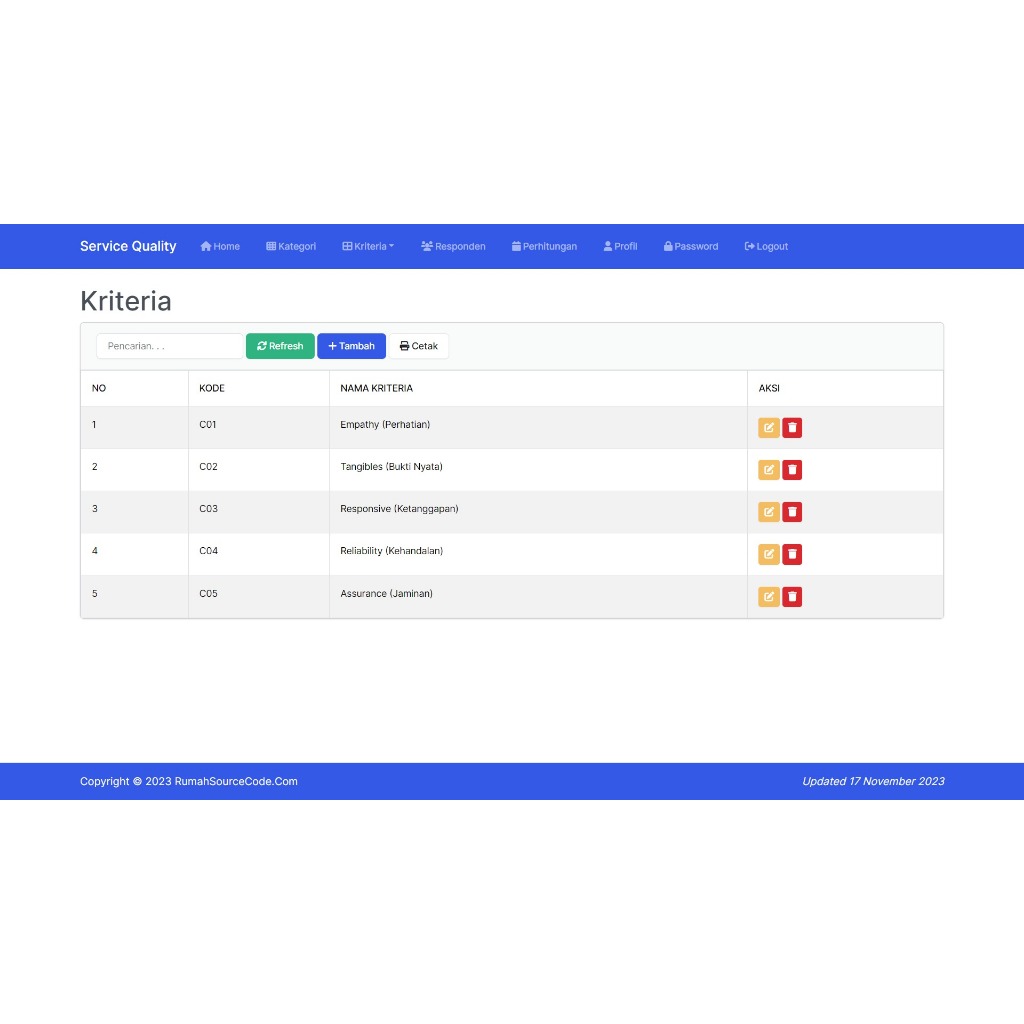The image size is (1024, 1024).
Task: Click the NO column header
Action: 135,389
